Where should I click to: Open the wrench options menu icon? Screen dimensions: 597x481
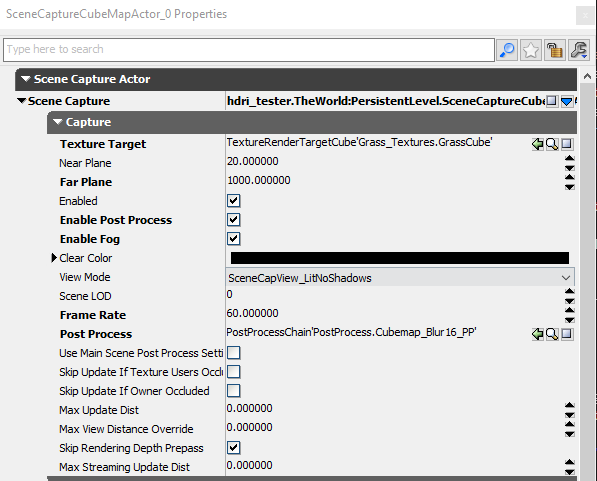click(x=579, y=50)
